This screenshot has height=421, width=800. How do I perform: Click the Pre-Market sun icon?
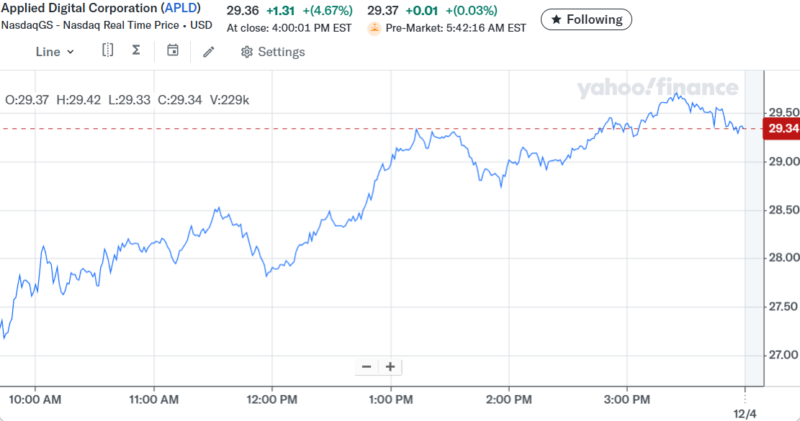point(374,28)
